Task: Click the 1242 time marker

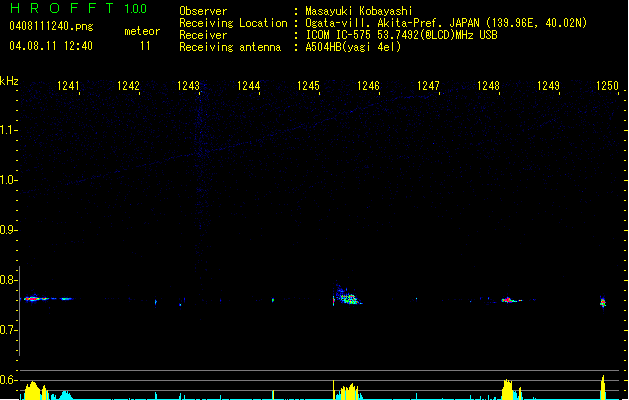Action: coord(128,86)
